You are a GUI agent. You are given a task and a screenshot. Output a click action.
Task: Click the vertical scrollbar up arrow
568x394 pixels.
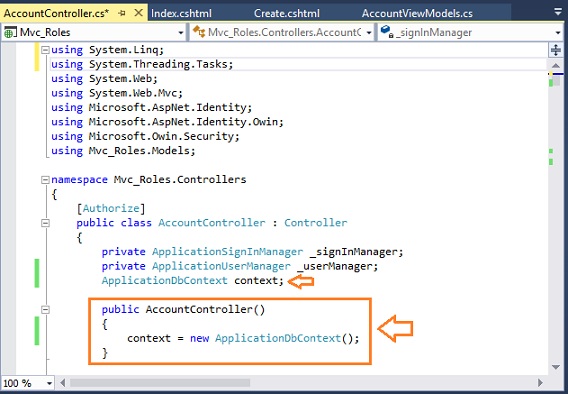click(x=556, y=66)
